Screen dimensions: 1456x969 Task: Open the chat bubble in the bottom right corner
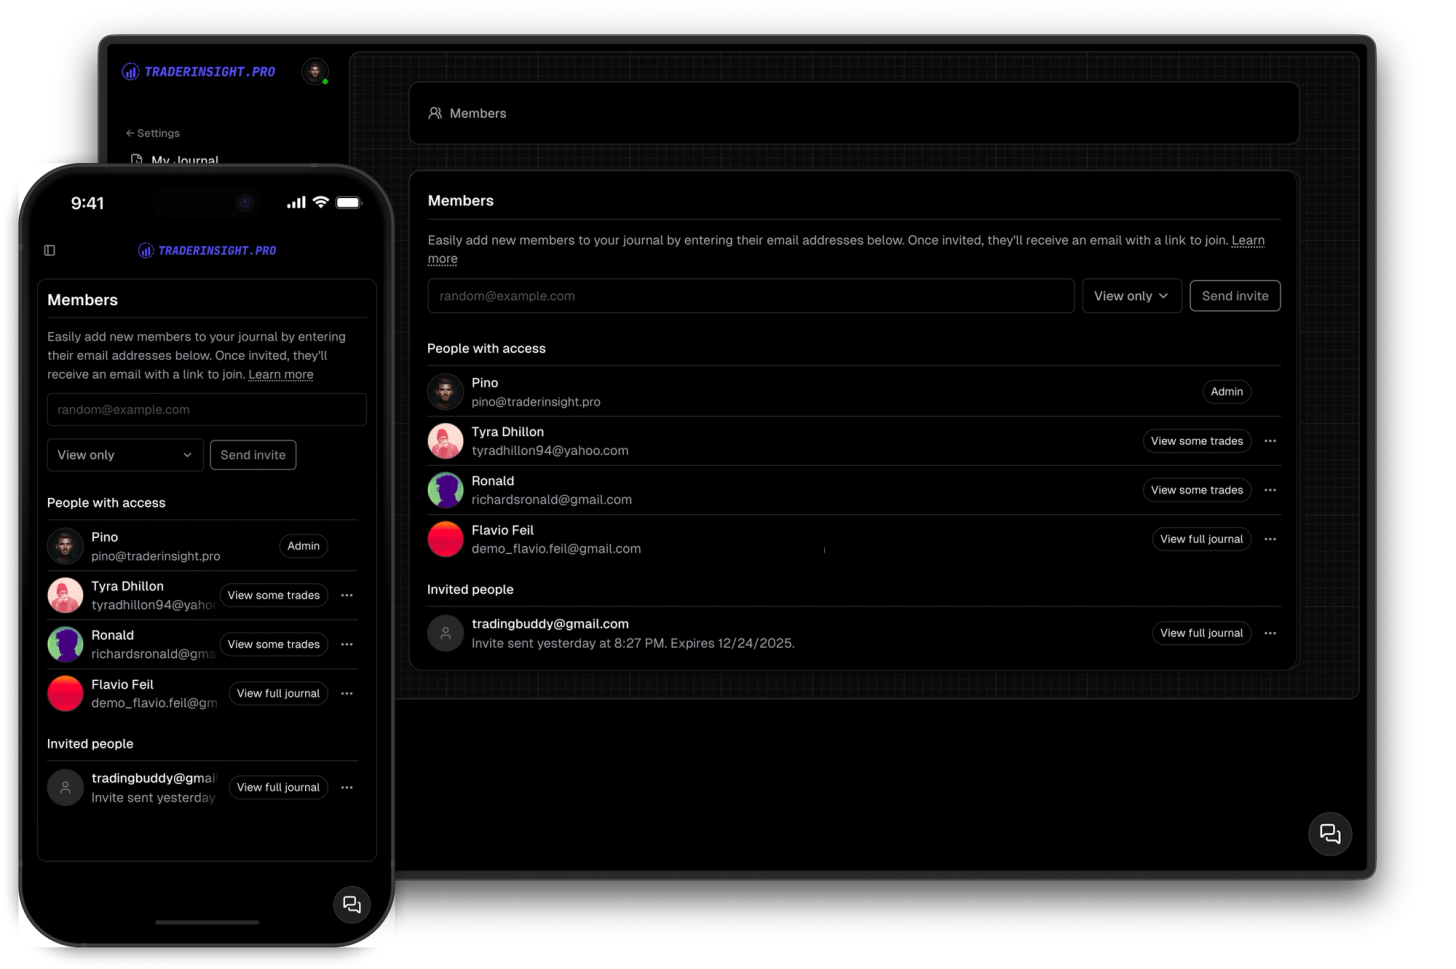(1330, 833)
